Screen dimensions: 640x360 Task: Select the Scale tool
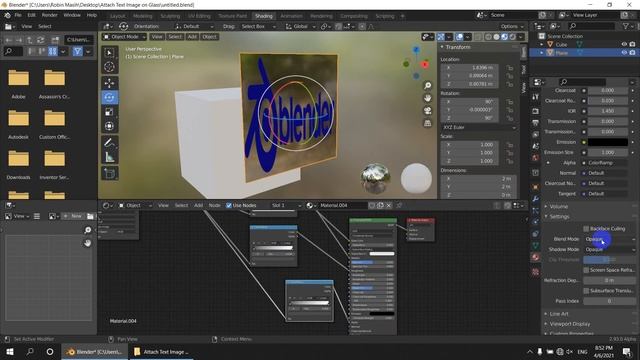point(109,112)
